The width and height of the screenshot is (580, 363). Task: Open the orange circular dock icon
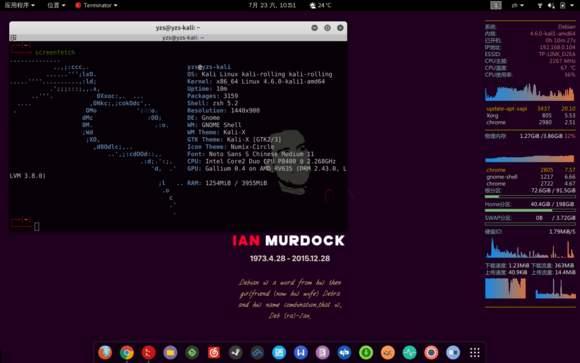click(x=388, y=353)
